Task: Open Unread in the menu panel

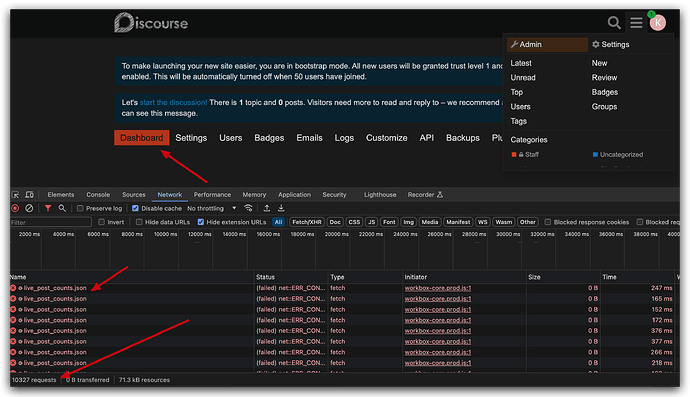Action: (523, 78)
